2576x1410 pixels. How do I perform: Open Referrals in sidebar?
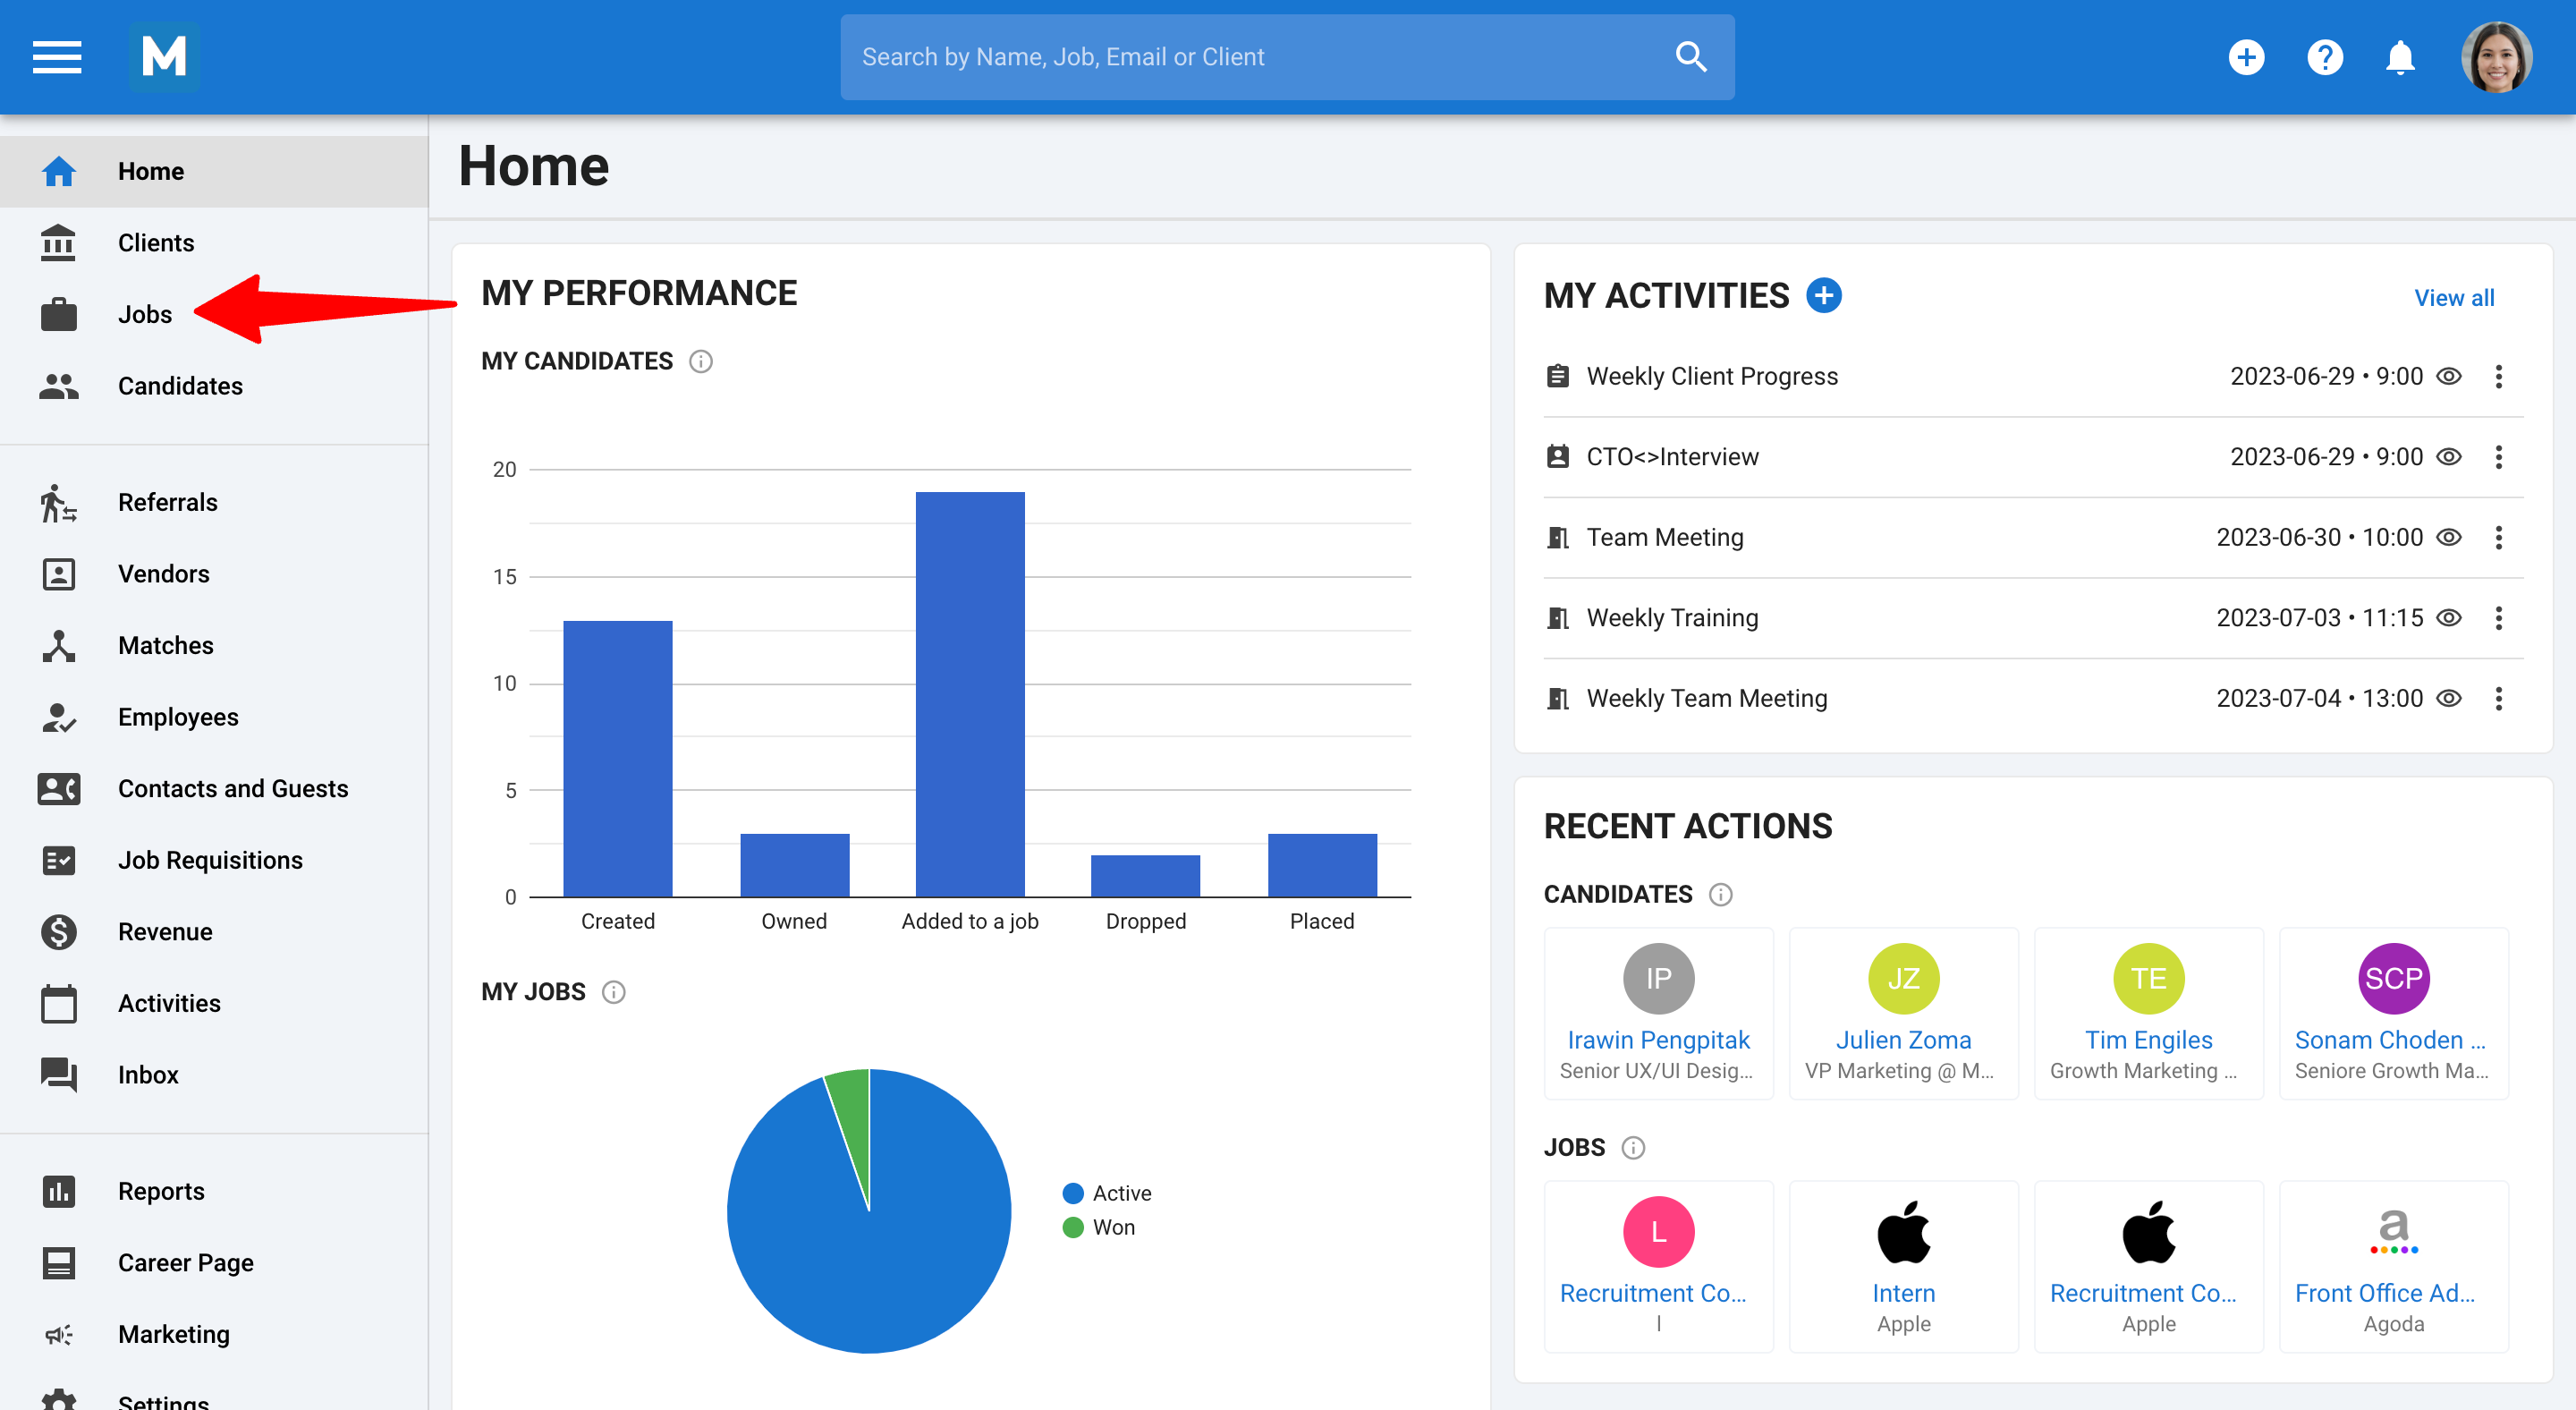coord(214,502)
